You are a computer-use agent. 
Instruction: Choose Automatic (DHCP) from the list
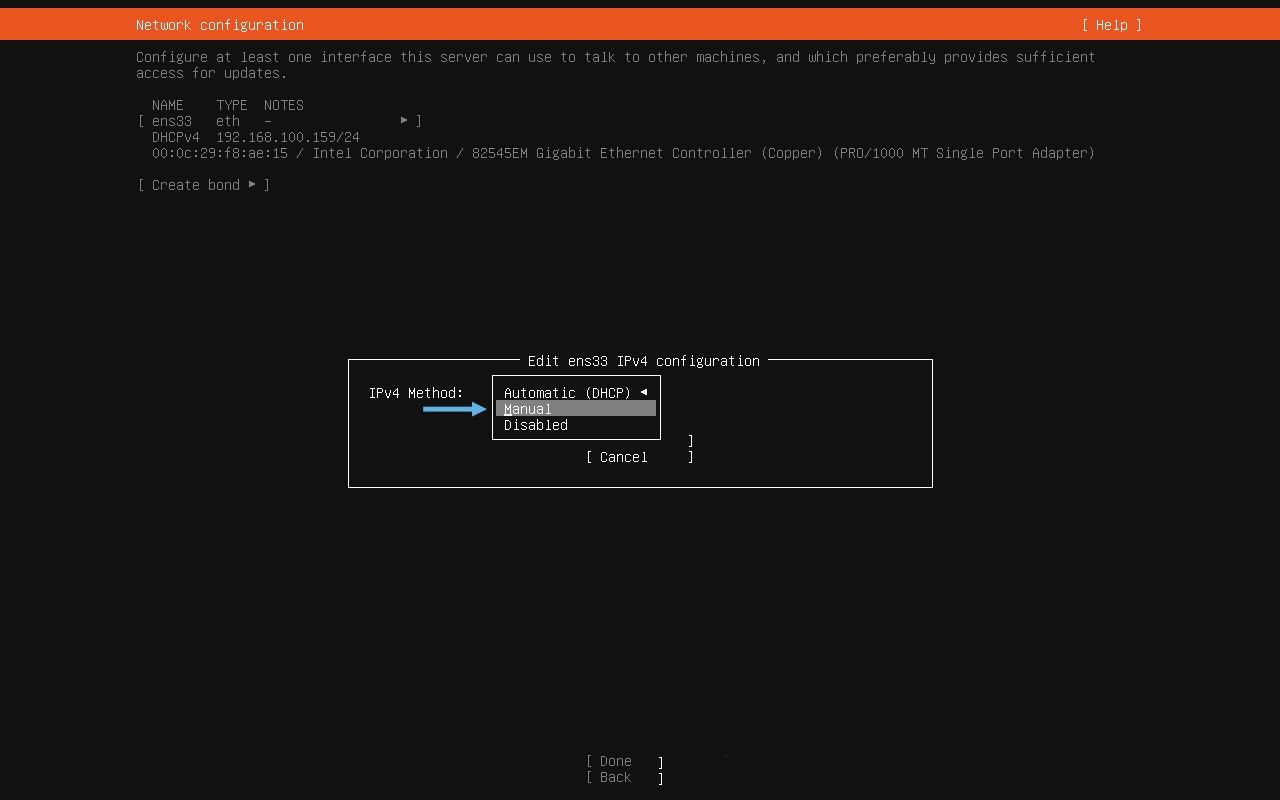coord(568,392)
